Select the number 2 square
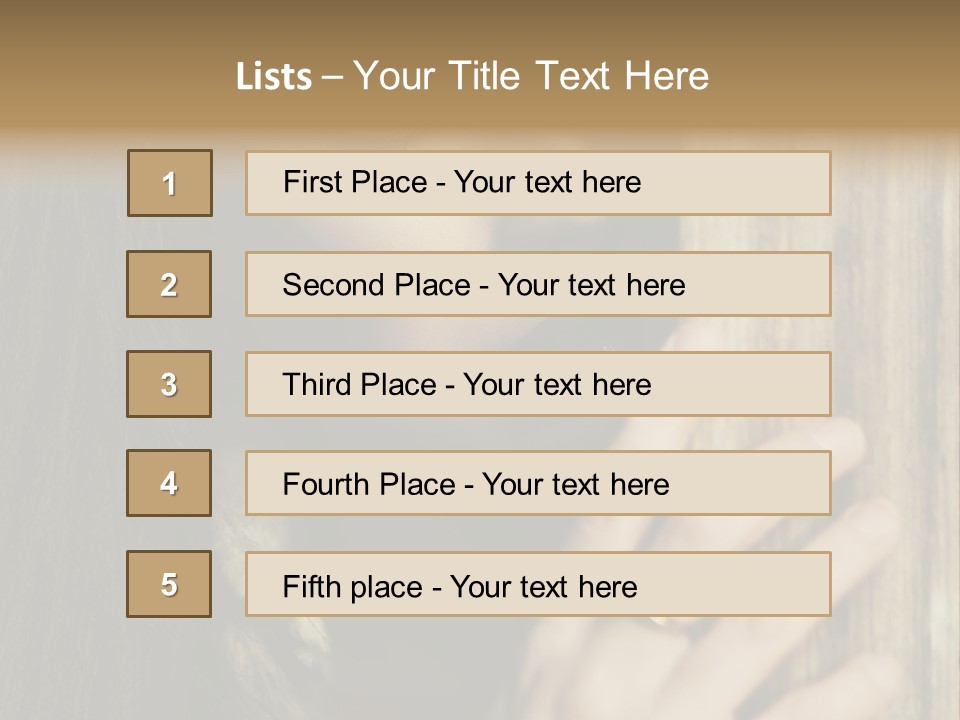The height and width of the screenshot is (720, 960). tap(169, 284)
